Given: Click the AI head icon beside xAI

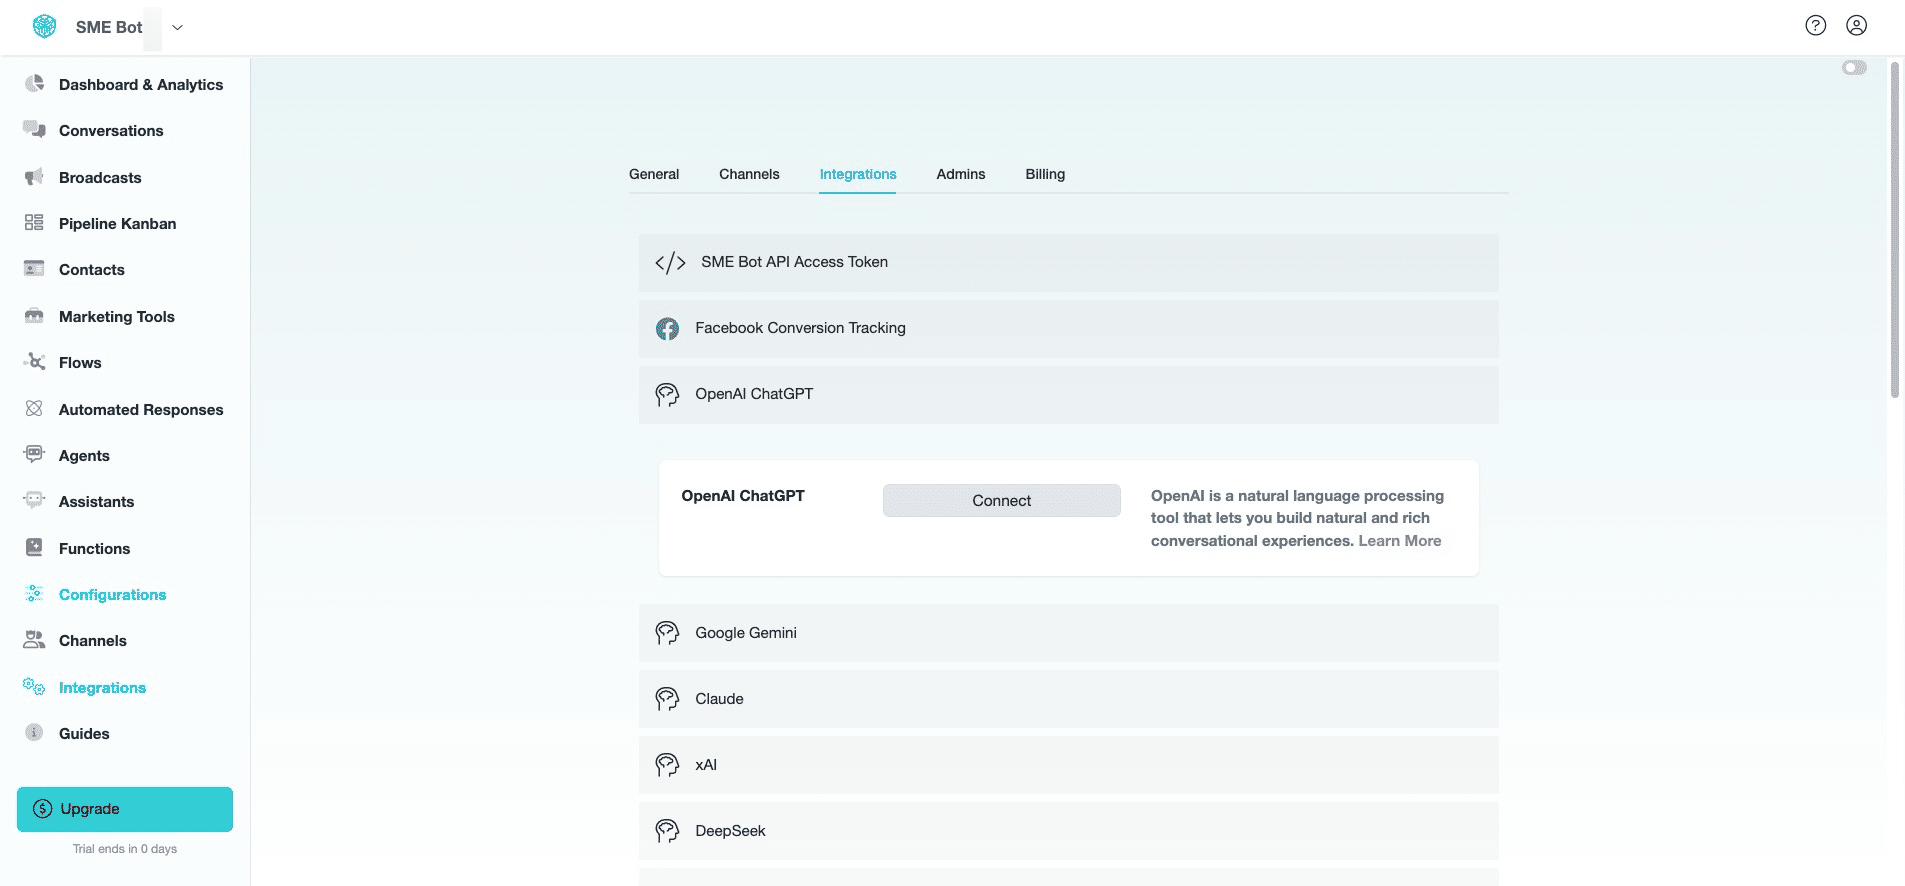Looking at the screenshot, I should point(667,765).
